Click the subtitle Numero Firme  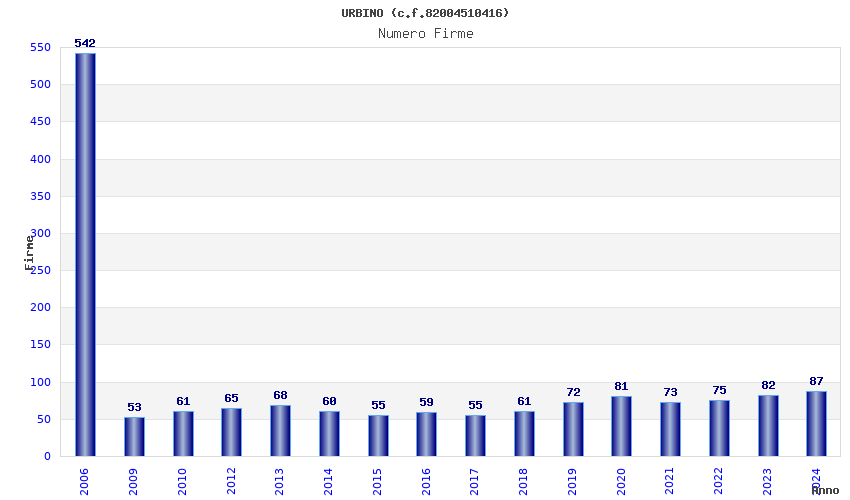click(426, 34)
